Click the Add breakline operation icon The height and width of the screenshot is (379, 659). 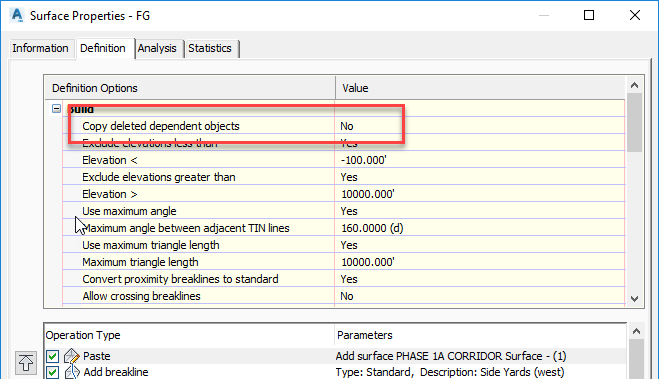71,372
